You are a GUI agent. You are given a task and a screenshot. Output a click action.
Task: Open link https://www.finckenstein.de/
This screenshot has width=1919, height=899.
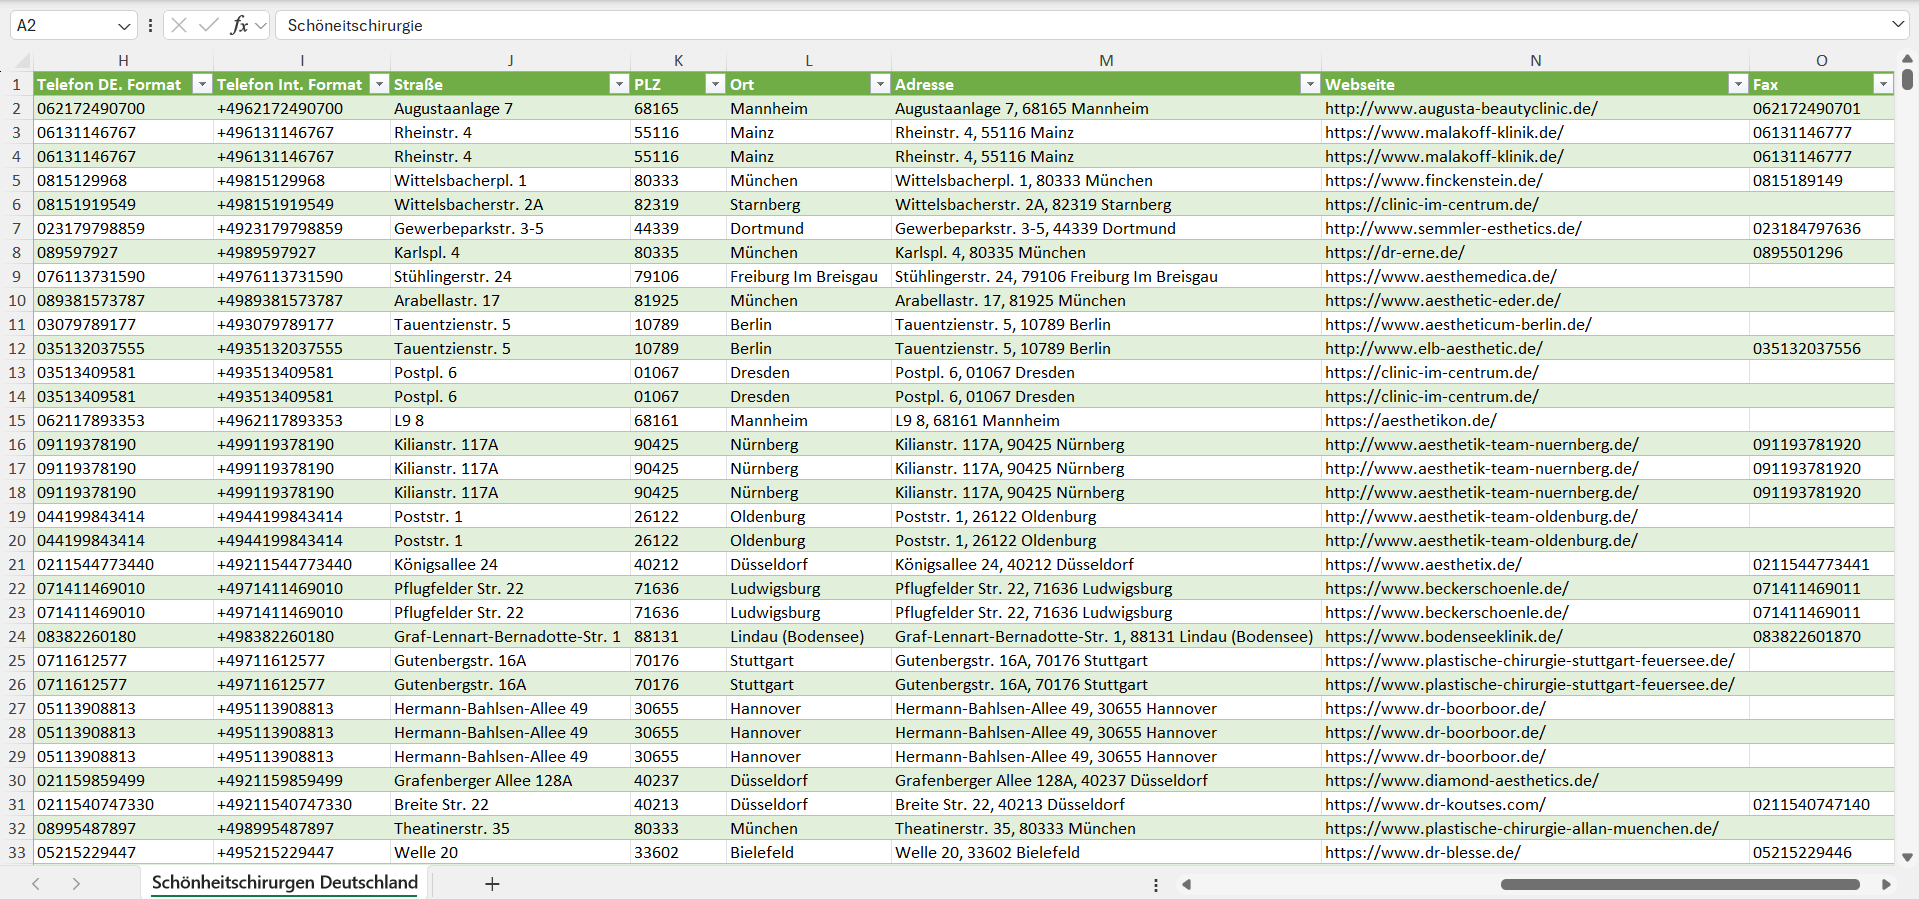(x=1434, y=180)
